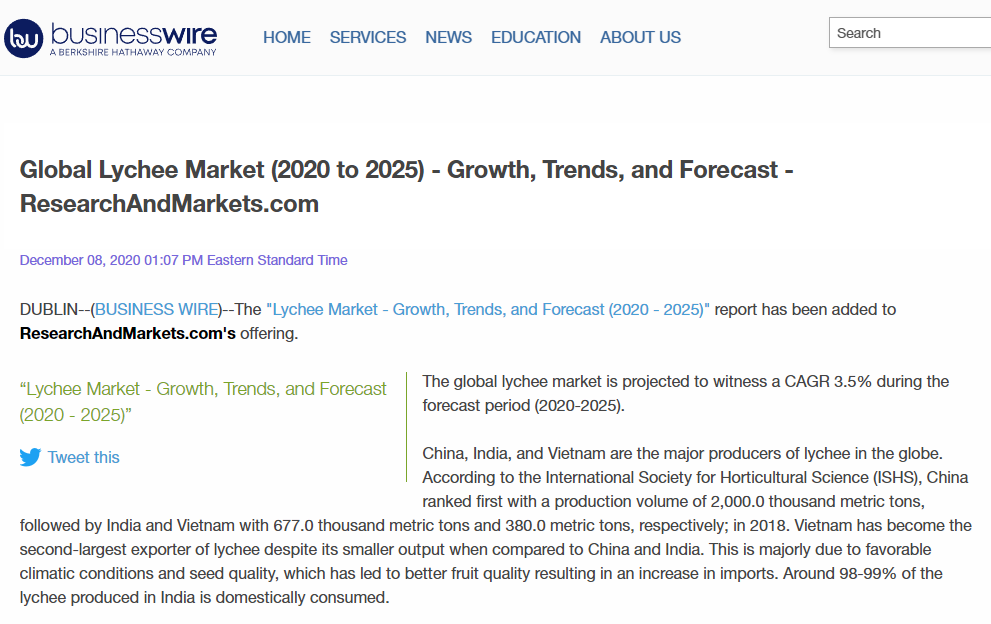Click the businesswire wordmark in the header
This screenshot has width=991, height=624.
[133, 33]
